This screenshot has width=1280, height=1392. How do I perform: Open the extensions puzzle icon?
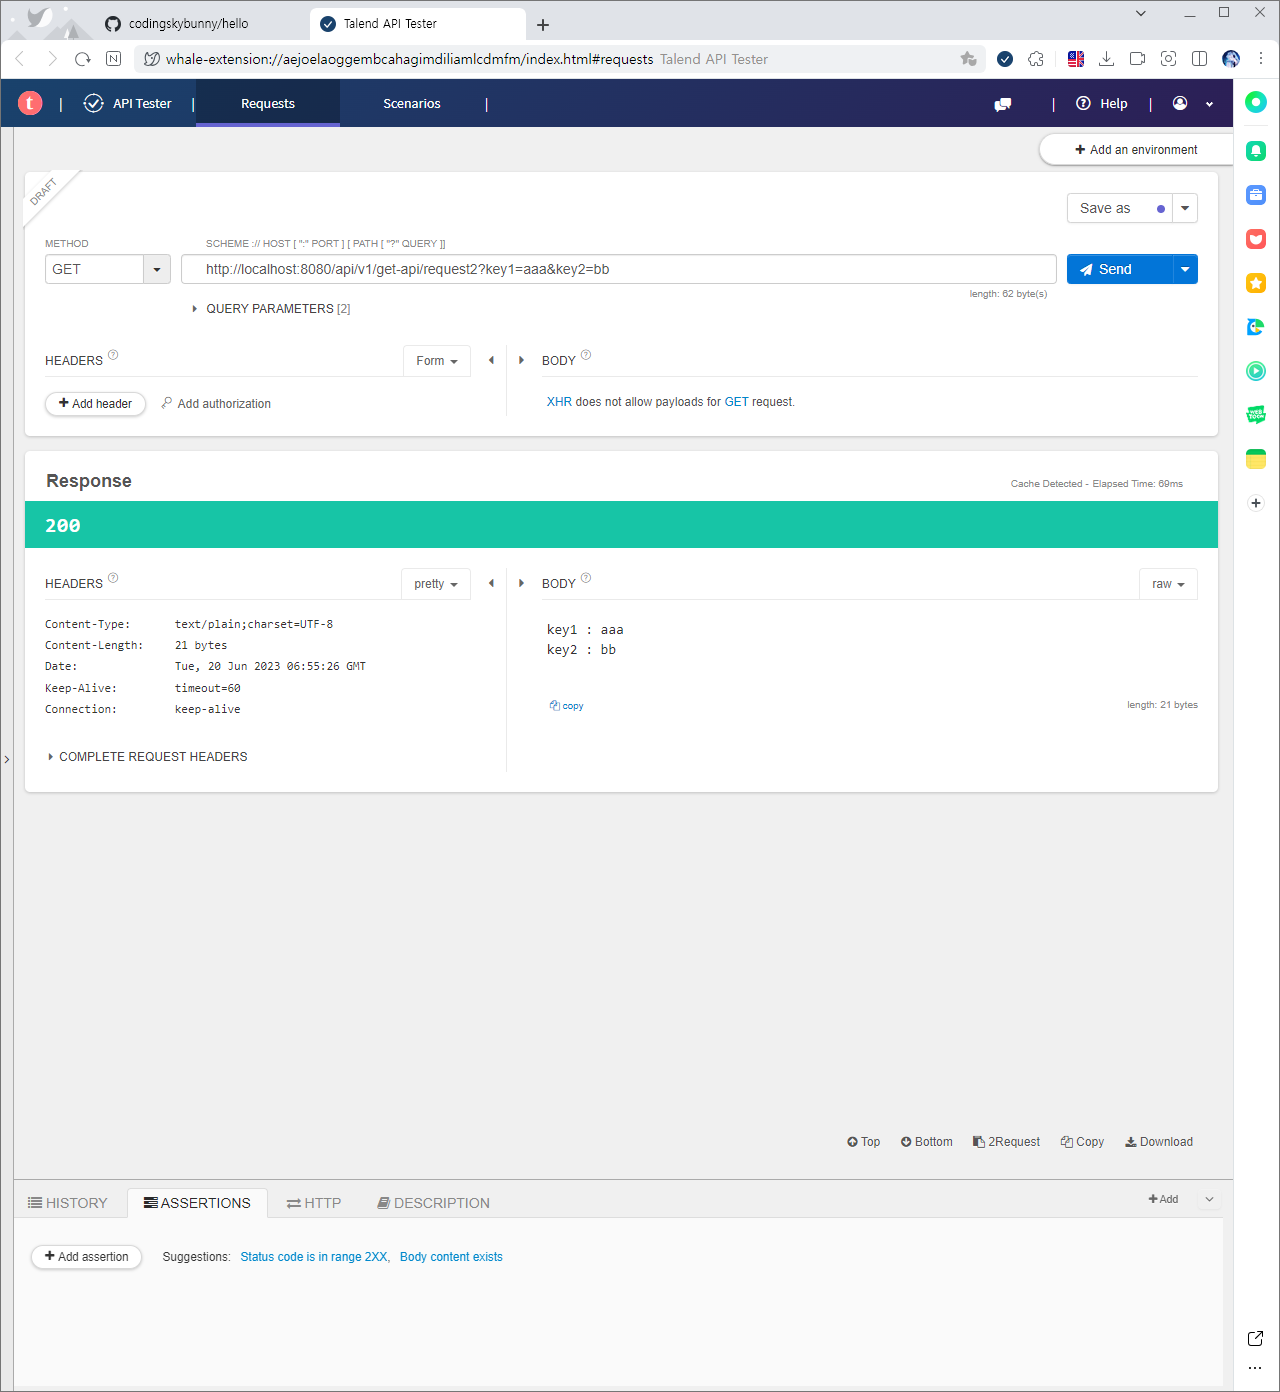(x=1036, y=59)
